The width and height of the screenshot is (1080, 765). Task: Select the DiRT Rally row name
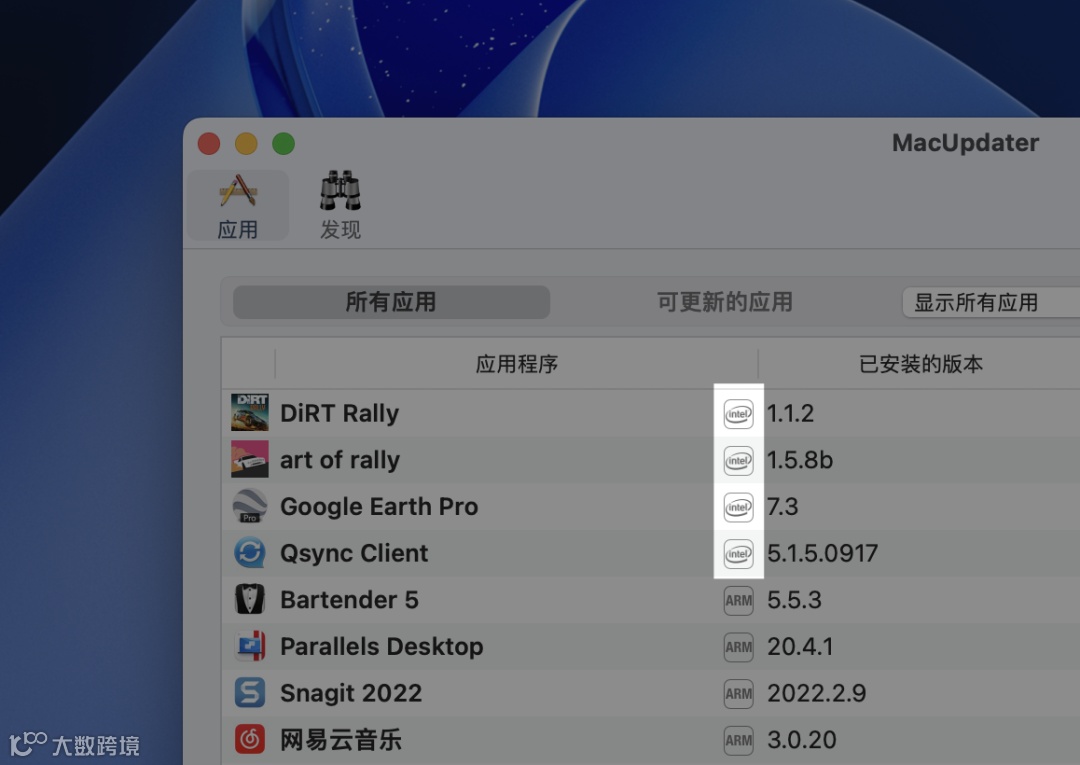click(340, 413)
